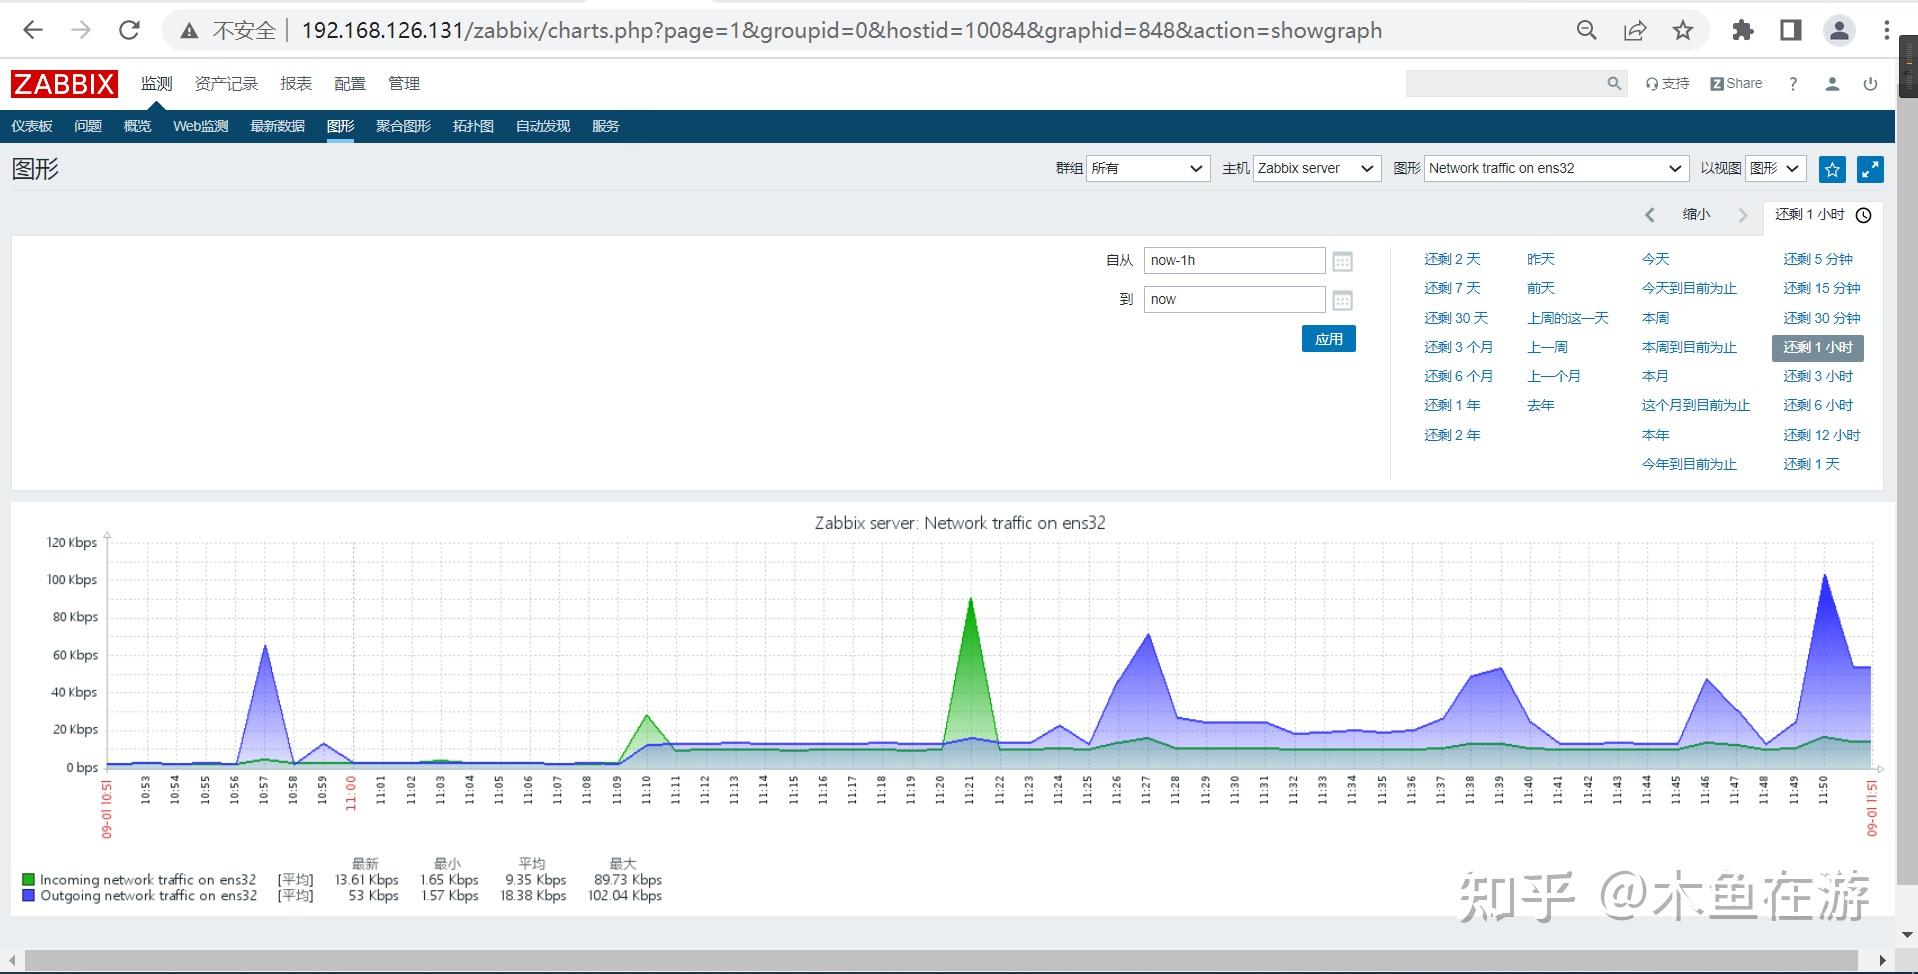This screenshot has height=974, width=1918.
Task: Open the 报表 main menu
Action: click(x=296, y=84)
